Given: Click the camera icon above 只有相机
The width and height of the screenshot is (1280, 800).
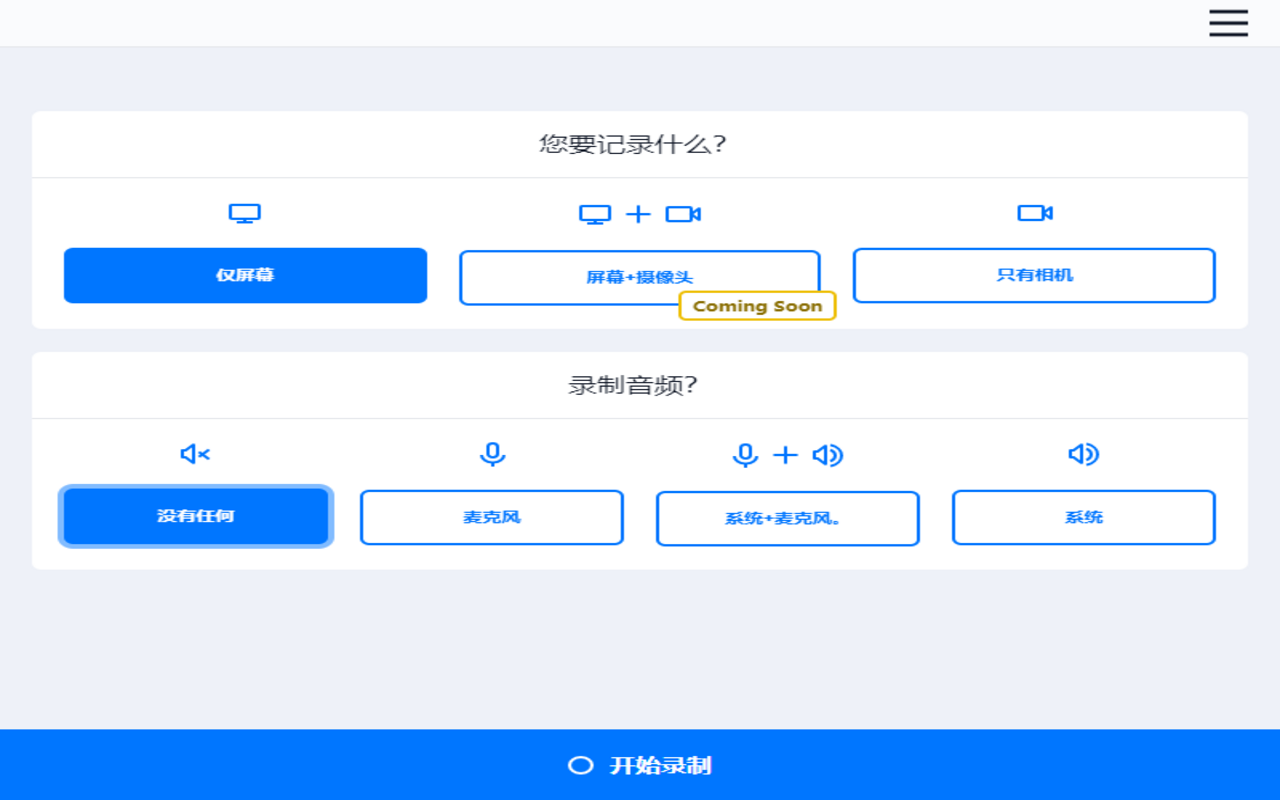Looking at the screenshot, I should 1035,213.
